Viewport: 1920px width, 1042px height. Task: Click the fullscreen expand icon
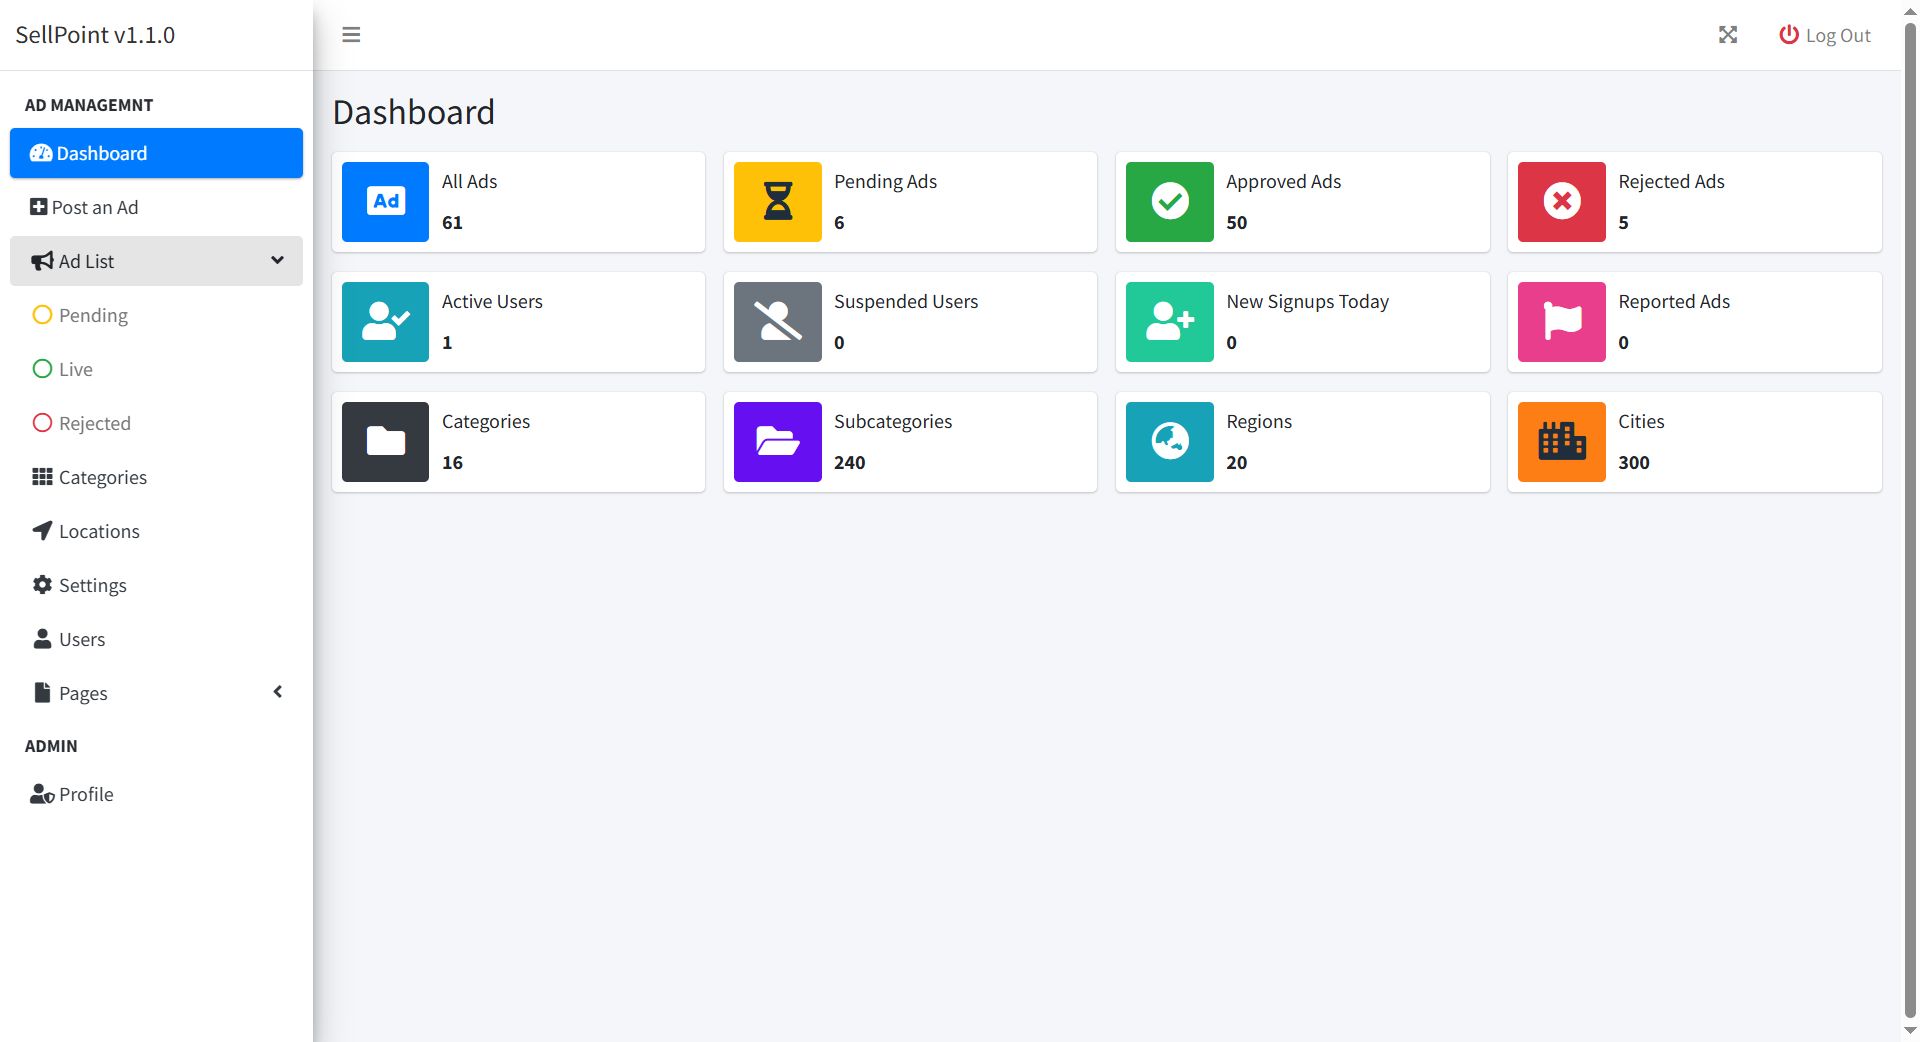click(1728, 35)
